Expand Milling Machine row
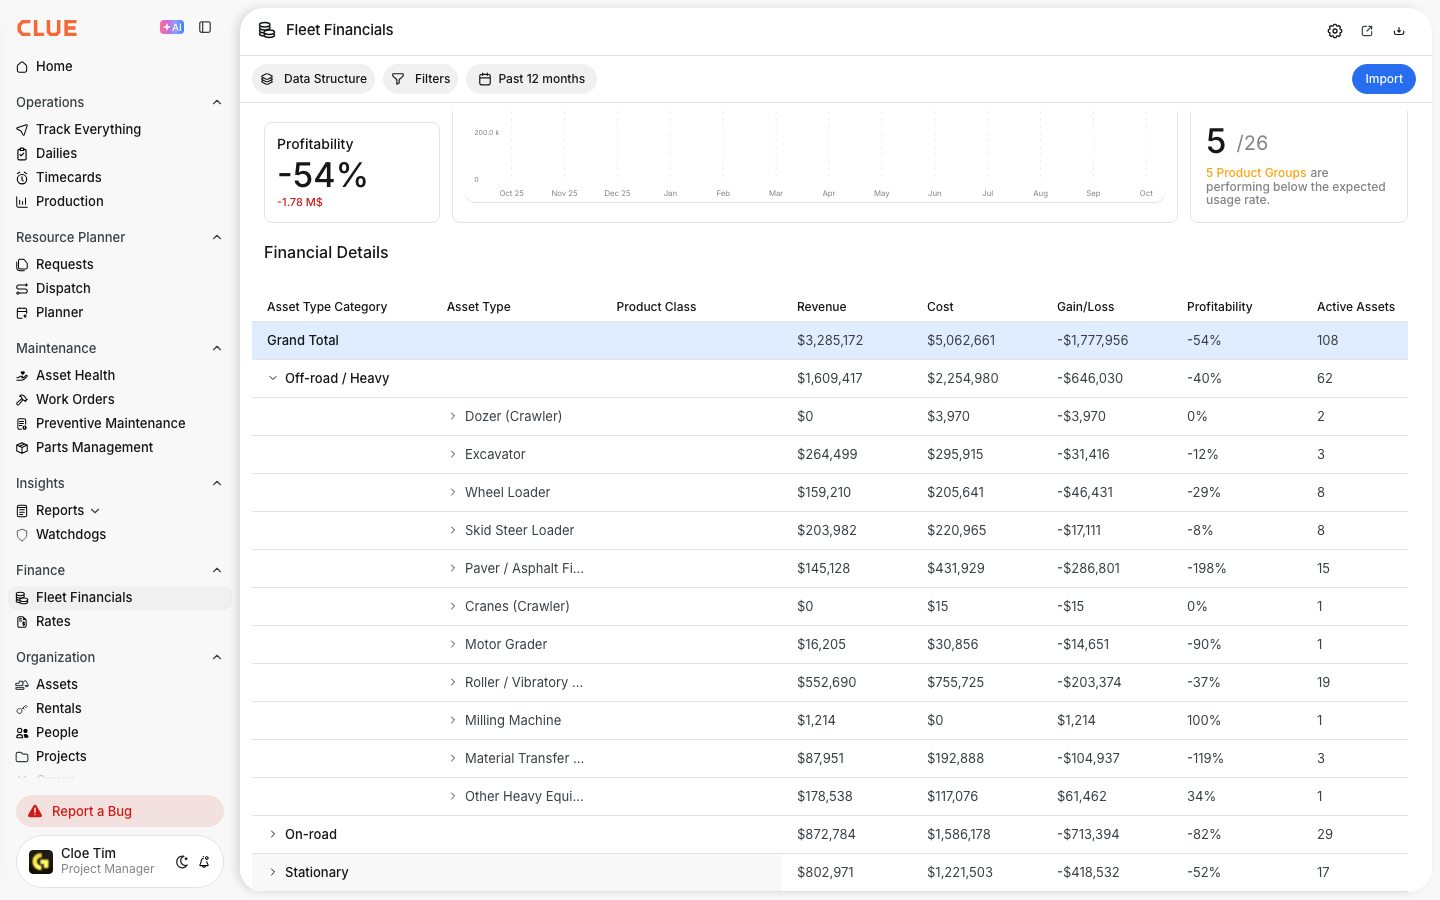 coord(452,720)
